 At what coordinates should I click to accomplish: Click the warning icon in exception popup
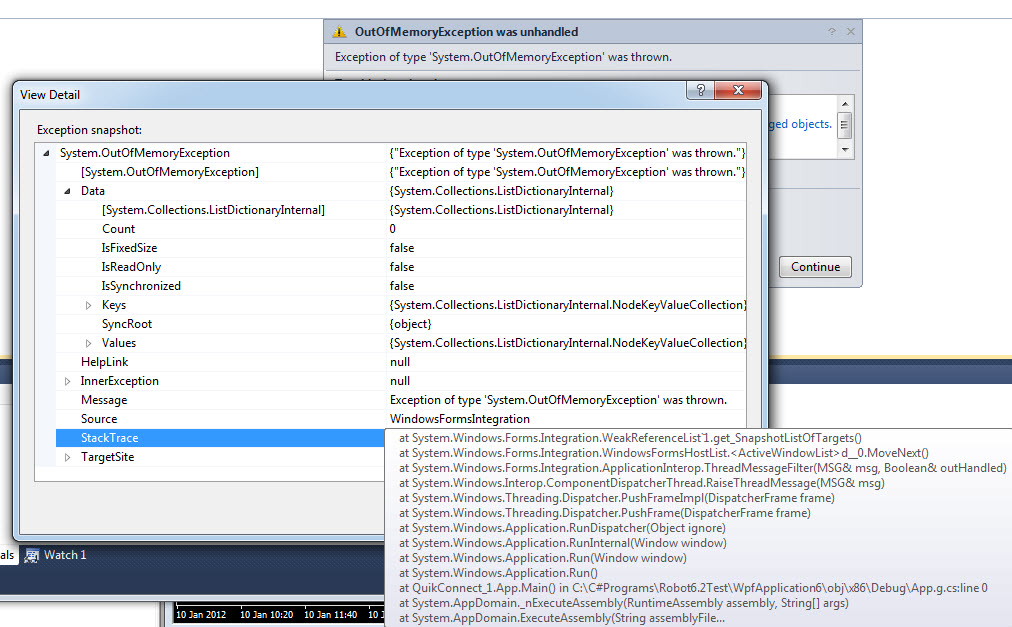click(340, 32)
